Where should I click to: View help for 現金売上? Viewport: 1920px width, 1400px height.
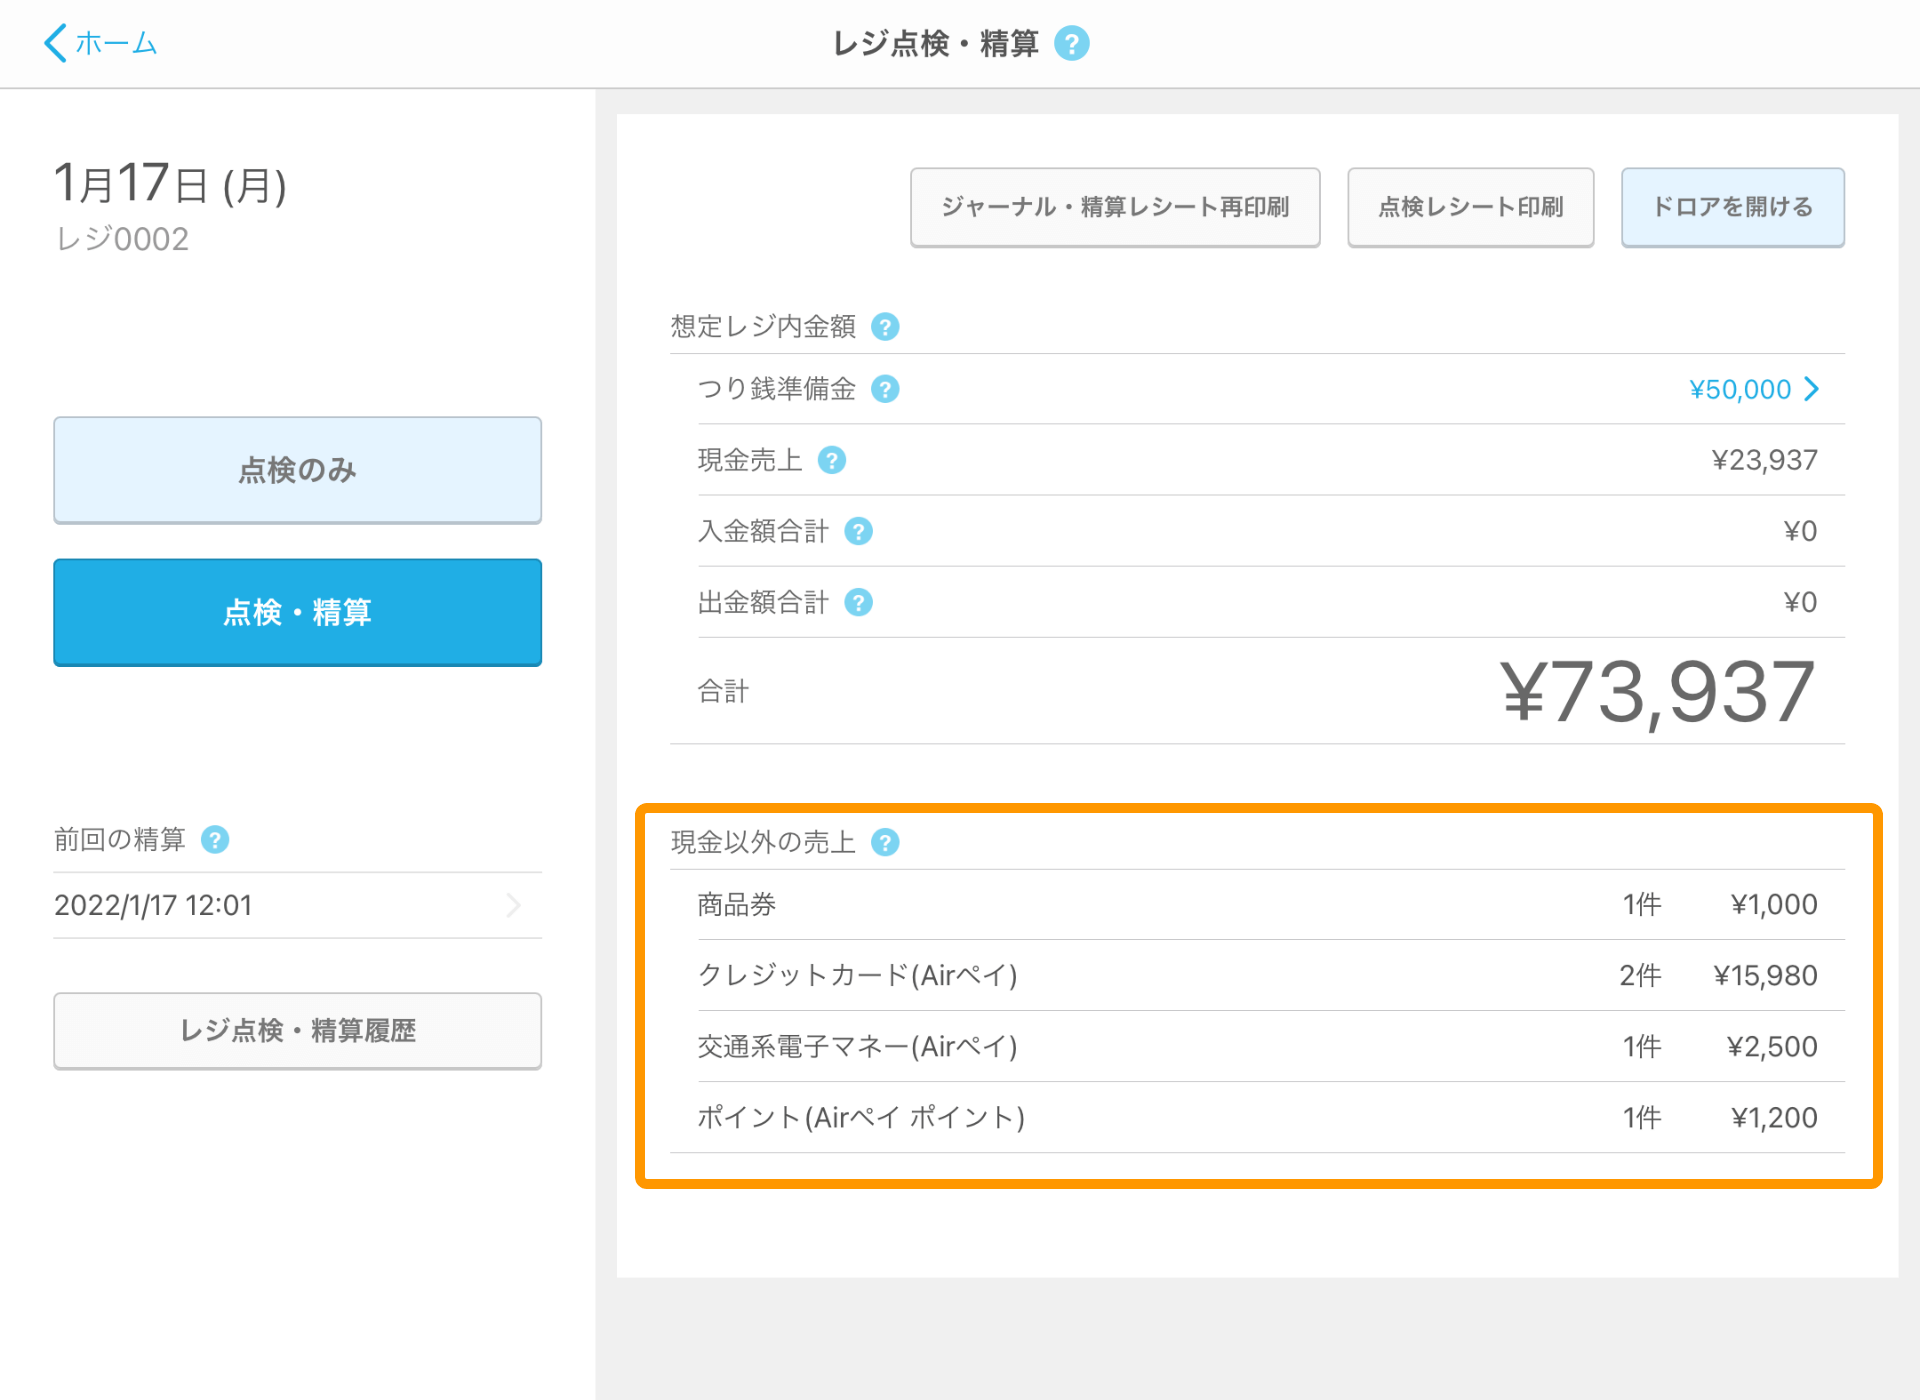pos(831,460)
